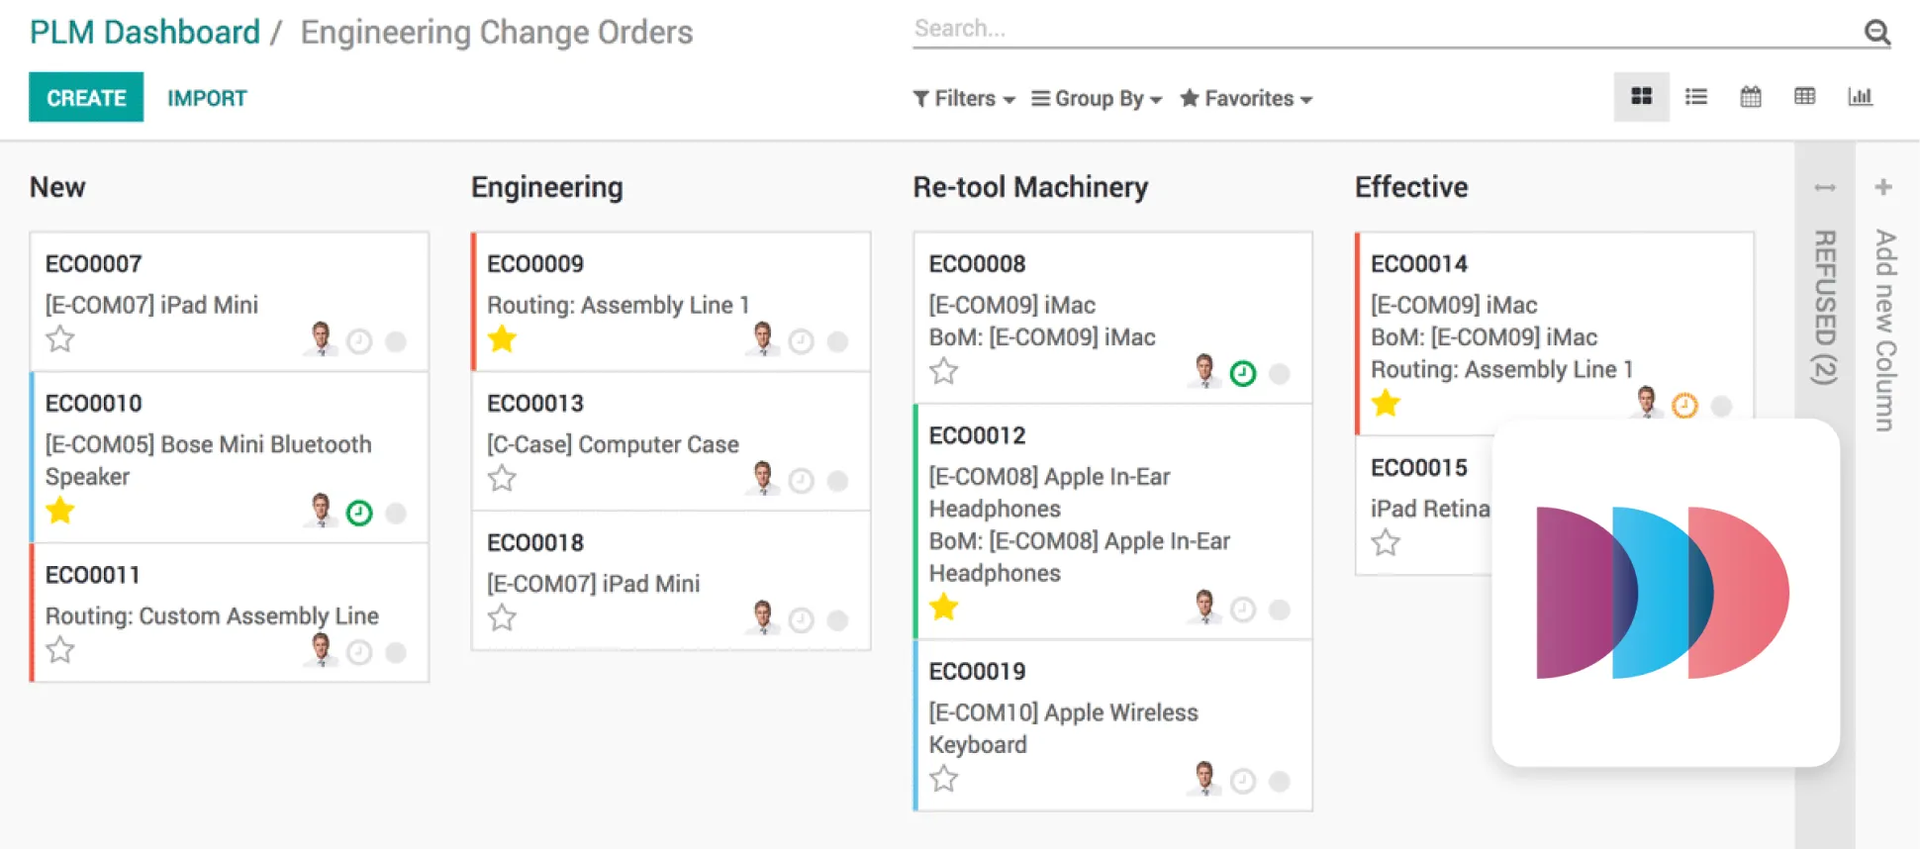
Task: Open activity clock on ECO0007
Action: coord(359,342)
